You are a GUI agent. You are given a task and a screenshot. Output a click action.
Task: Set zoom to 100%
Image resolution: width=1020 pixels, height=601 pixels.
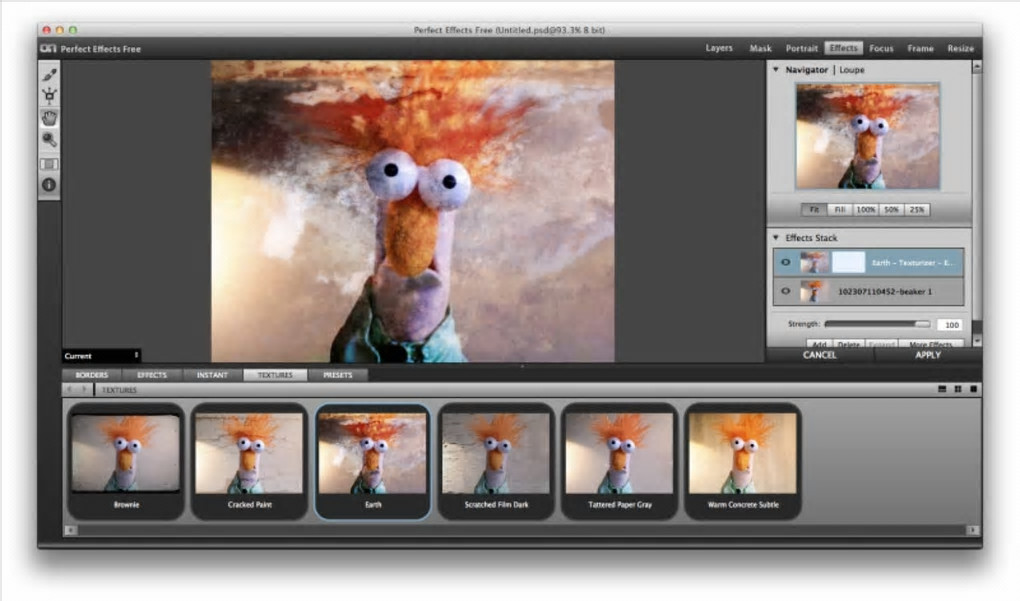866,209
